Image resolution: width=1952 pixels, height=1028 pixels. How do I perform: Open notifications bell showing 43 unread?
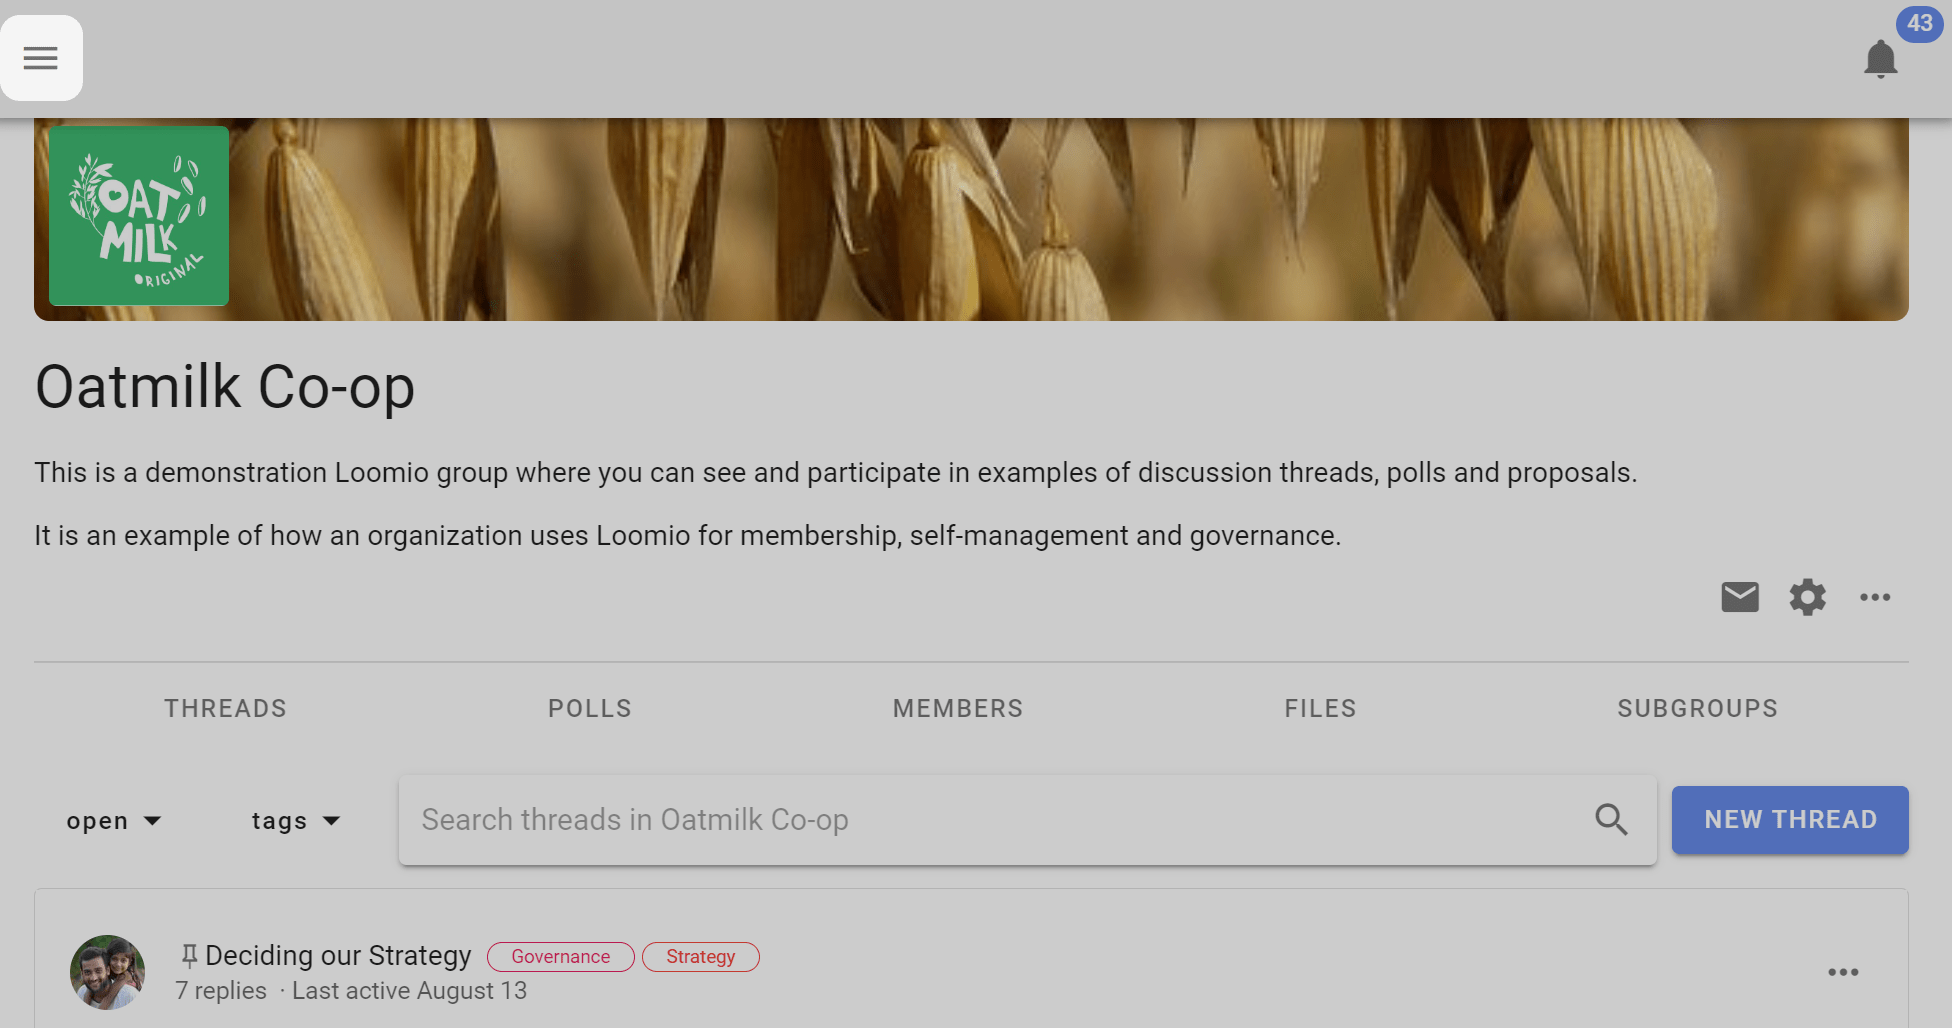pyautogui.click(x=1881, y=59)
